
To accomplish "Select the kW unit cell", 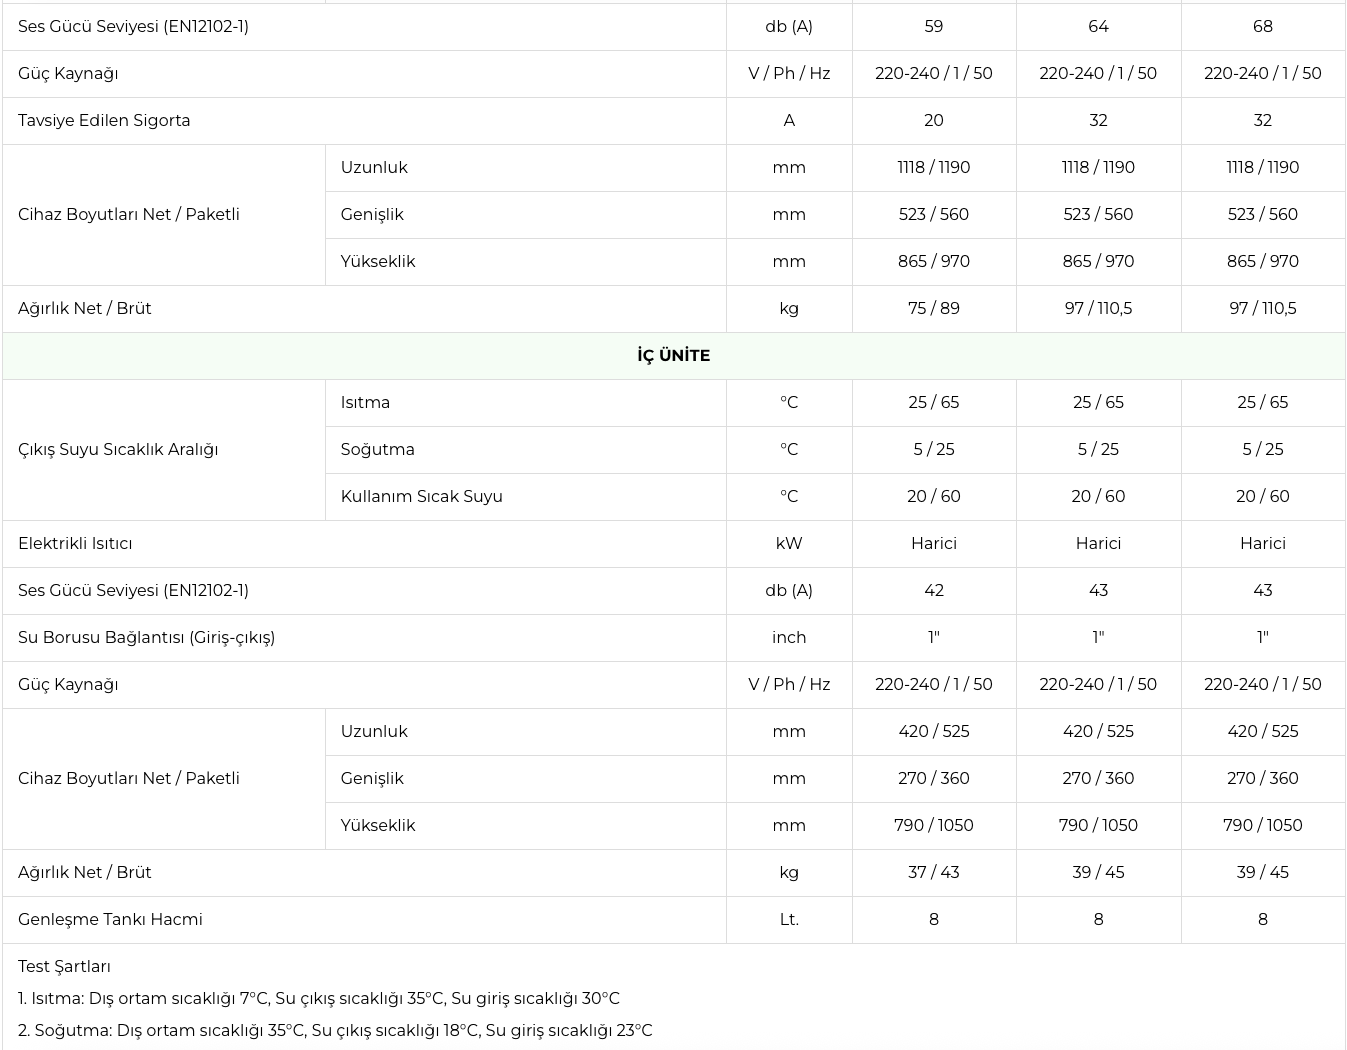I will [x=789, y=544].
